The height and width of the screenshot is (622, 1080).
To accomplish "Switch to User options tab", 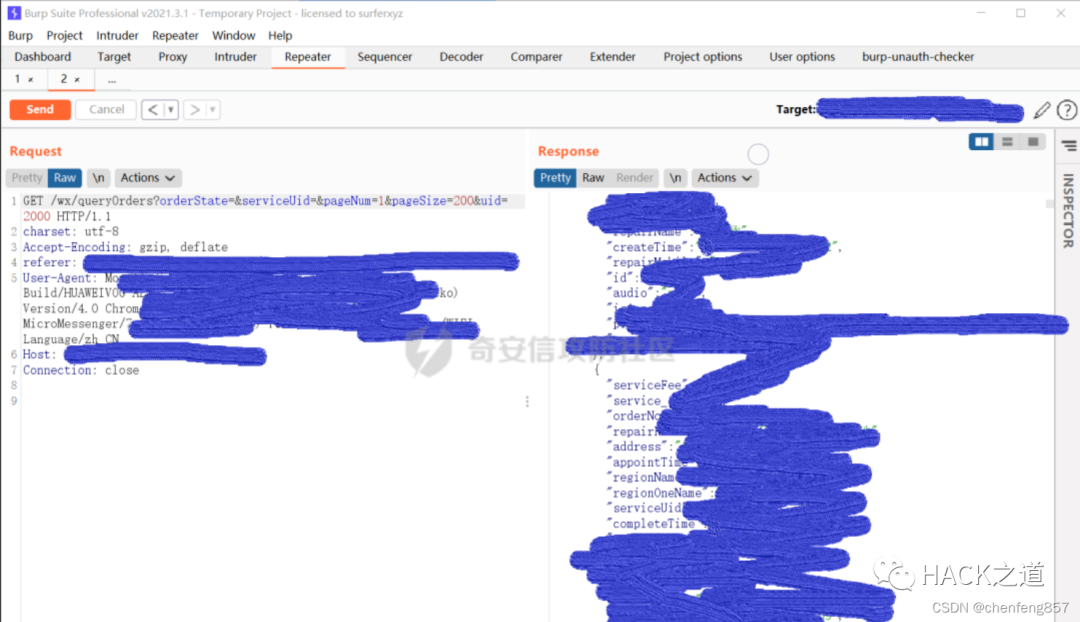I will click(802, 57).
